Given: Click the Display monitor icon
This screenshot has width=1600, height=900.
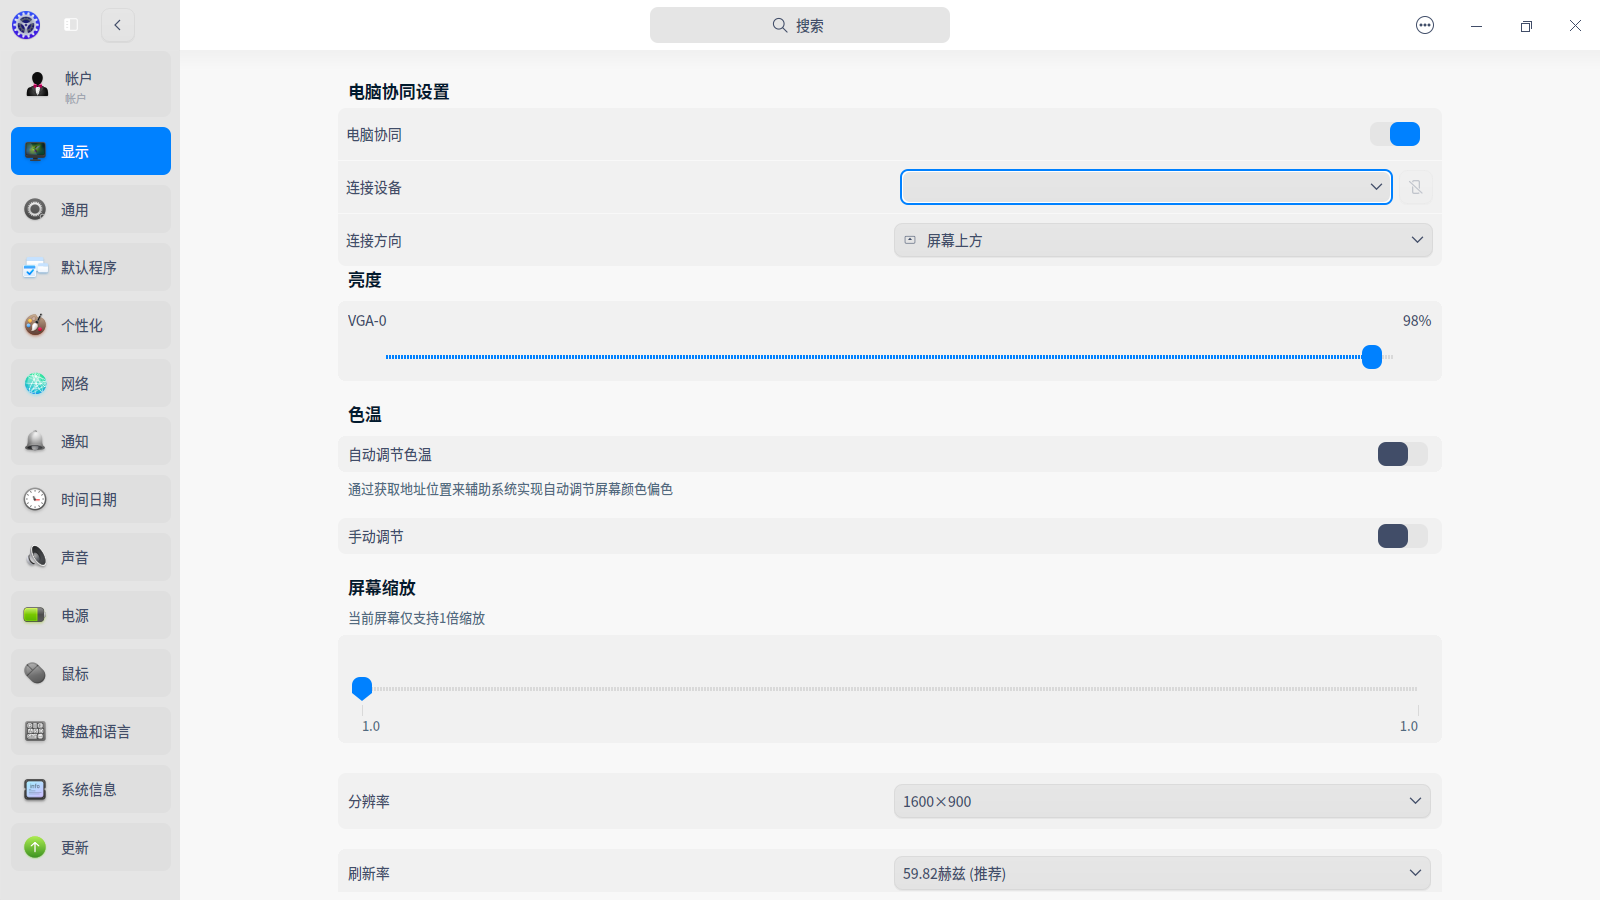Looking at the screenshot, I should (x=35, y=151).
